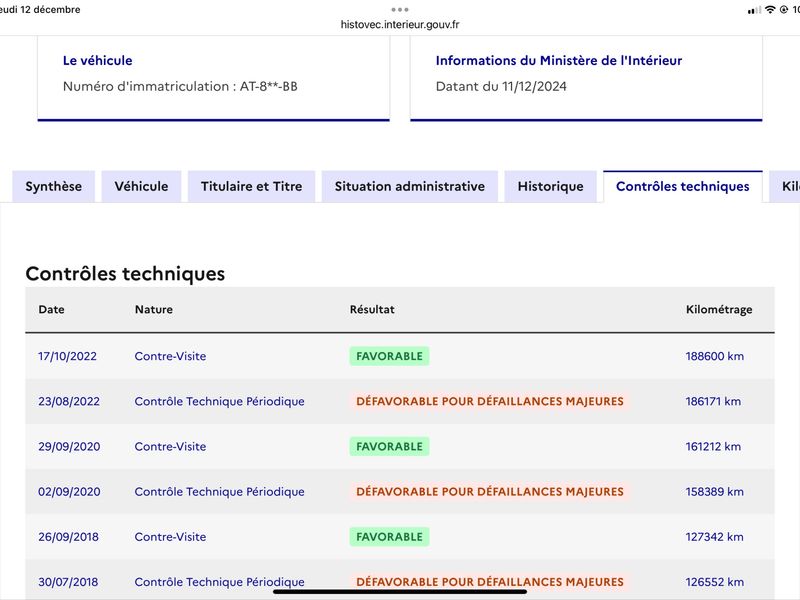Select the Contrôles techniques tab
Image resolution: width=800 pixels, height=600 pixels.
683,186
